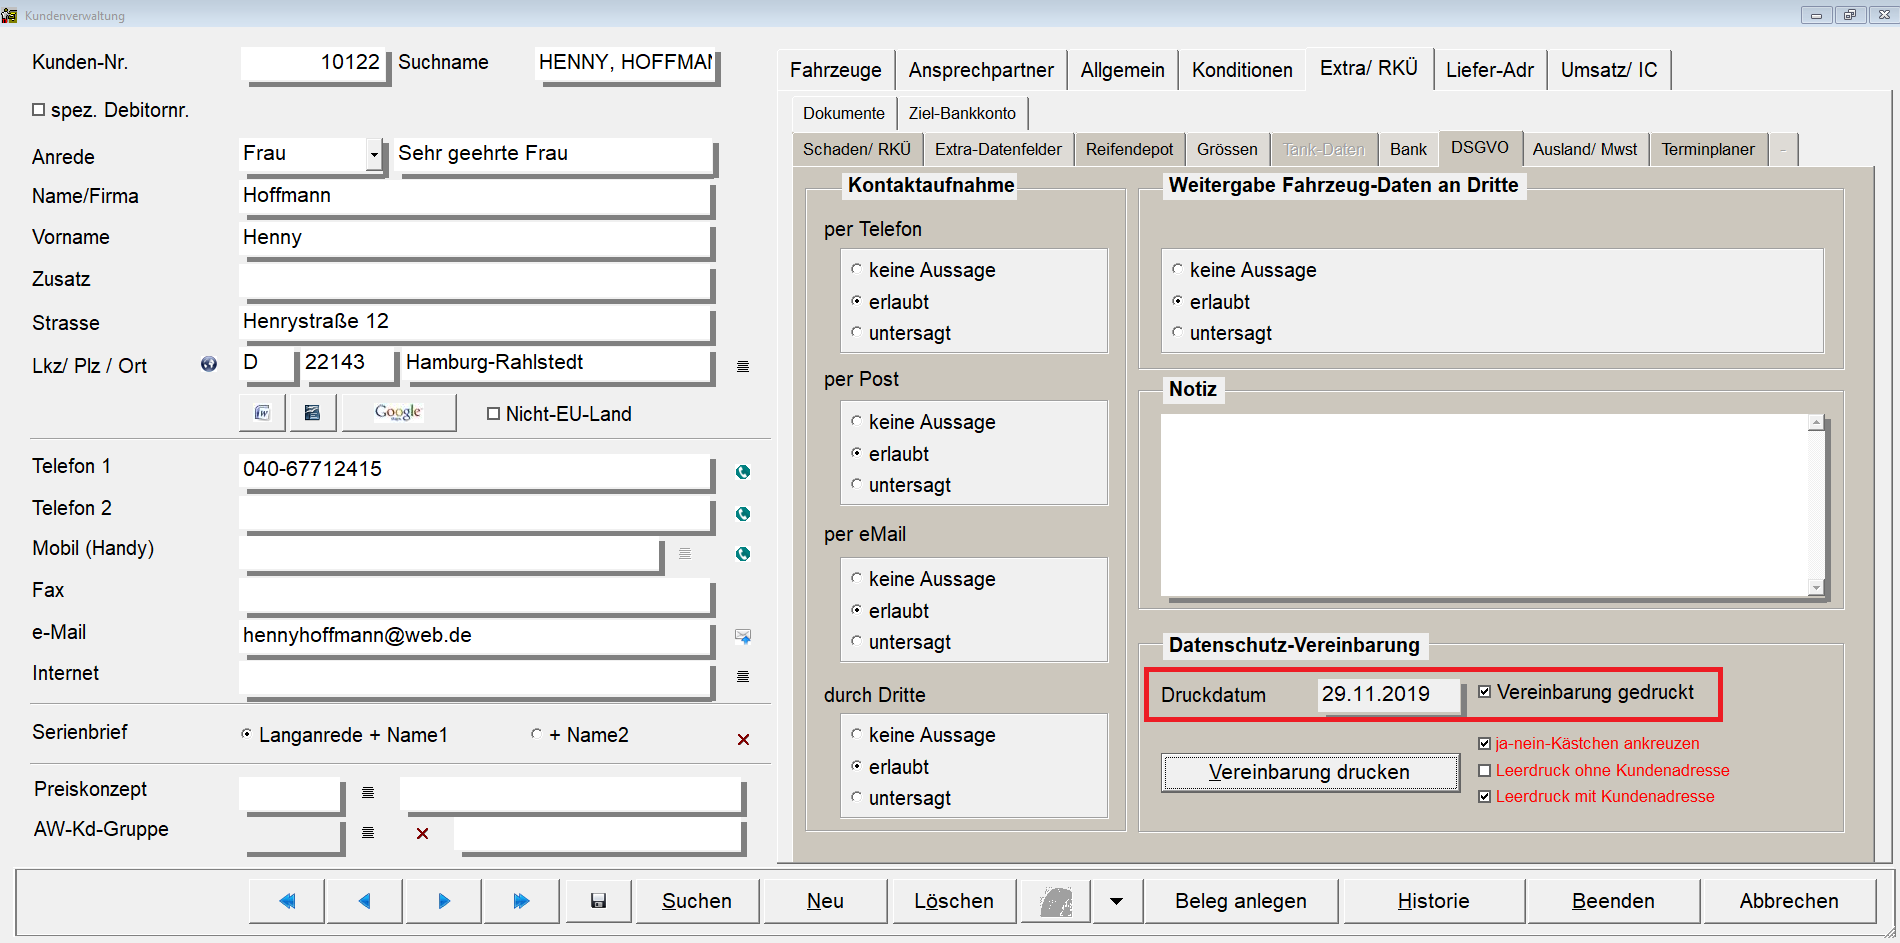1900x943 pixels.
Task: Open the AW-Kd-Gruppe selection list icon
Action: [368, 833]
